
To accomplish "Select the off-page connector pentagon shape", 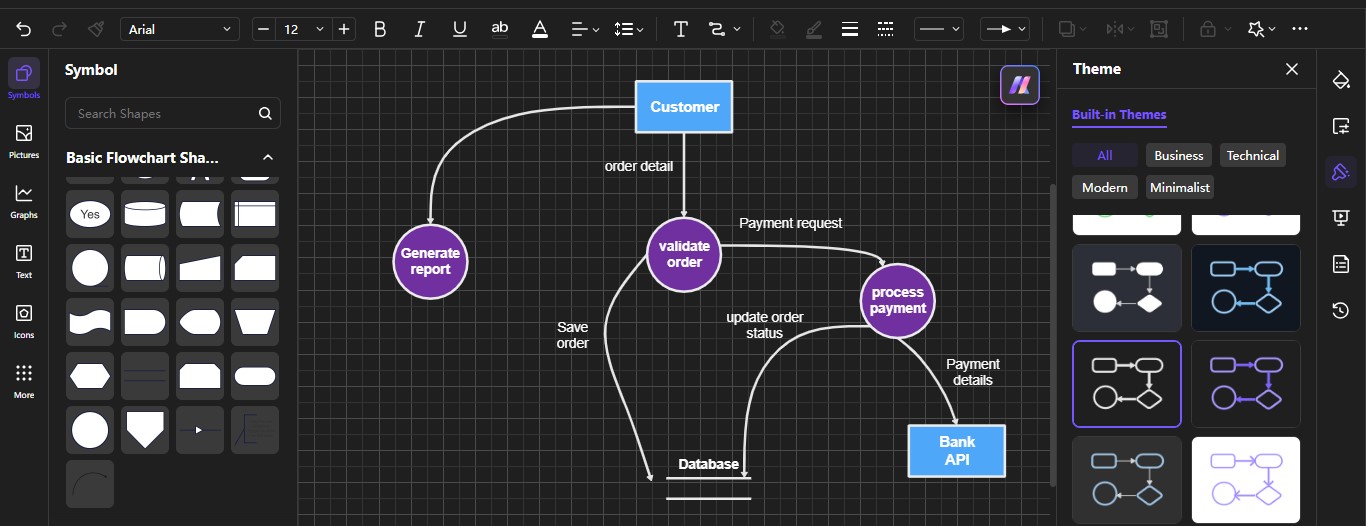I will pyautogui.click(x=145, y=430).
